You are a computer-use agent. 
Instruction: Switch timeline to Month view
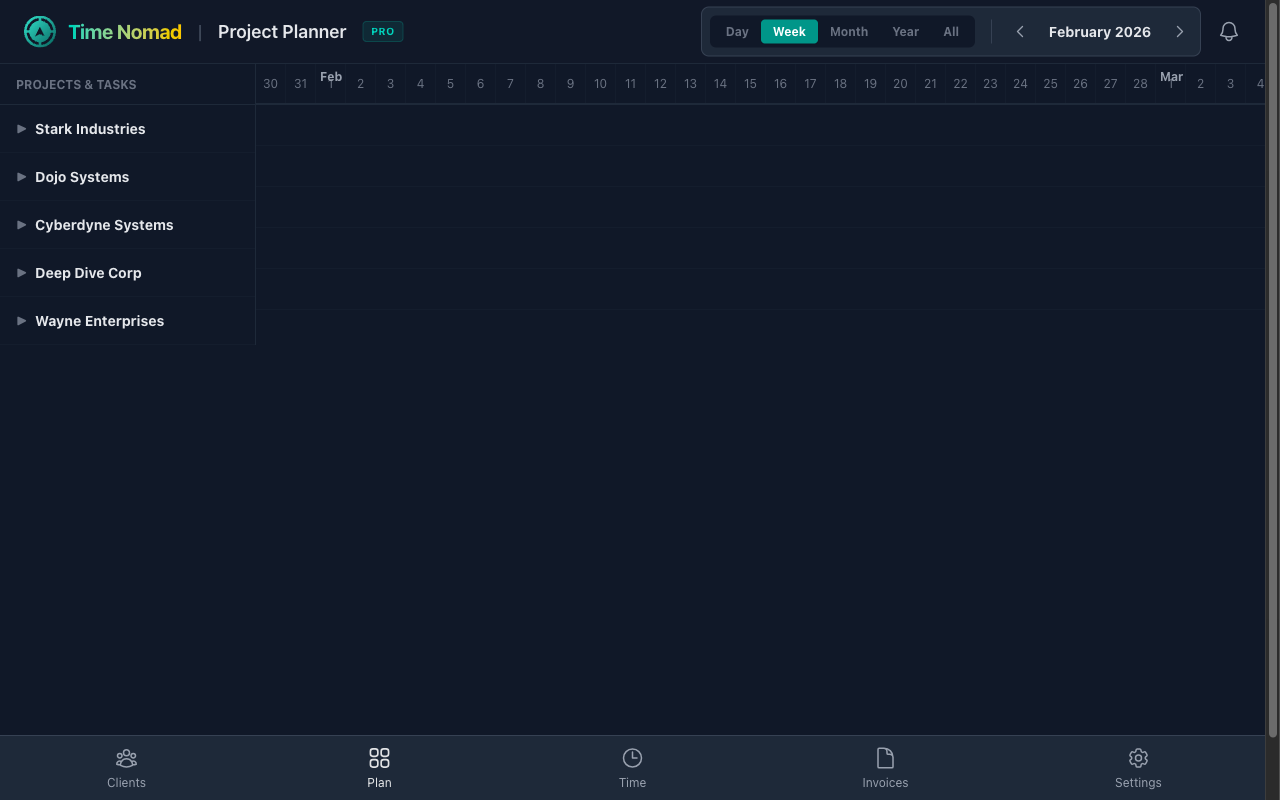click(x=849, y=32)
